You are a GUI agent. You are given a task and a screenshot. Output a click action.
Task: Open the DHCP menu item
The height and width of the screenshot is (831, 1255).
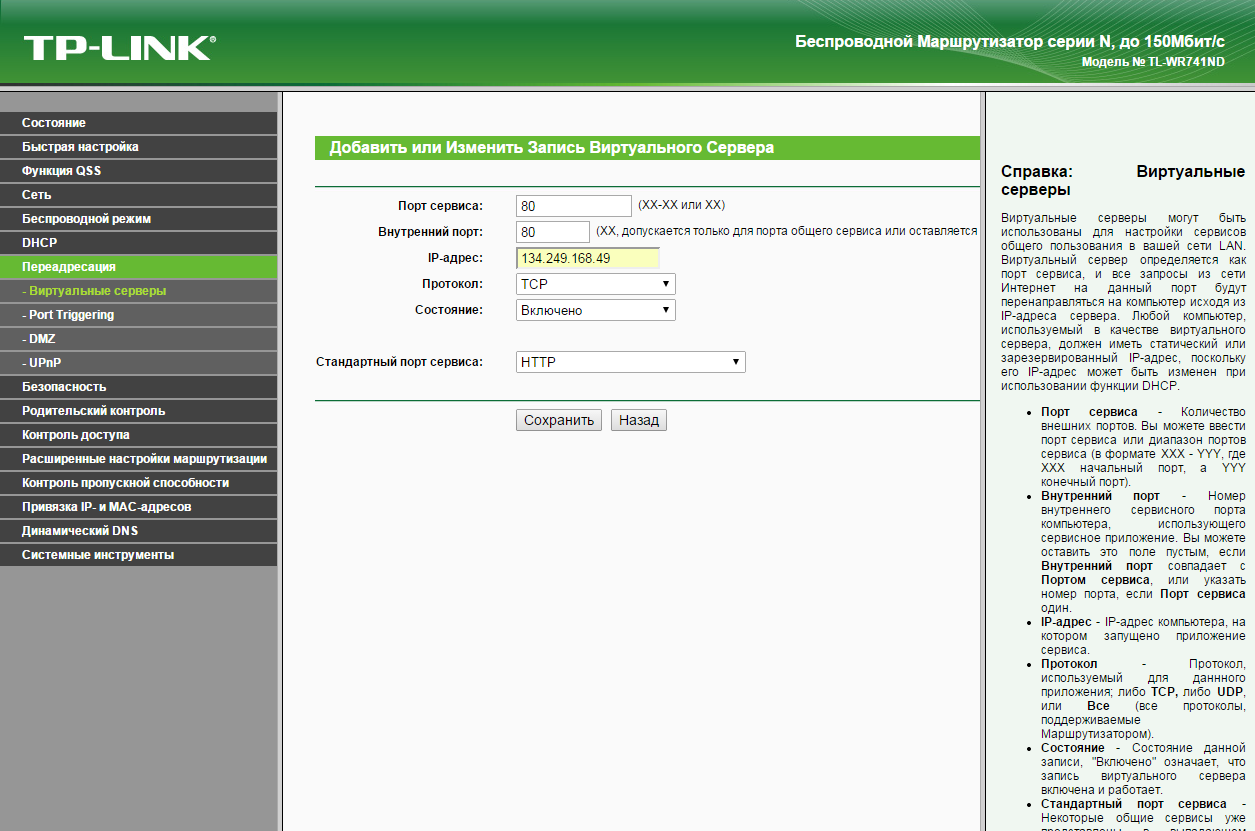pyautogui.click(x=139, y=243)
